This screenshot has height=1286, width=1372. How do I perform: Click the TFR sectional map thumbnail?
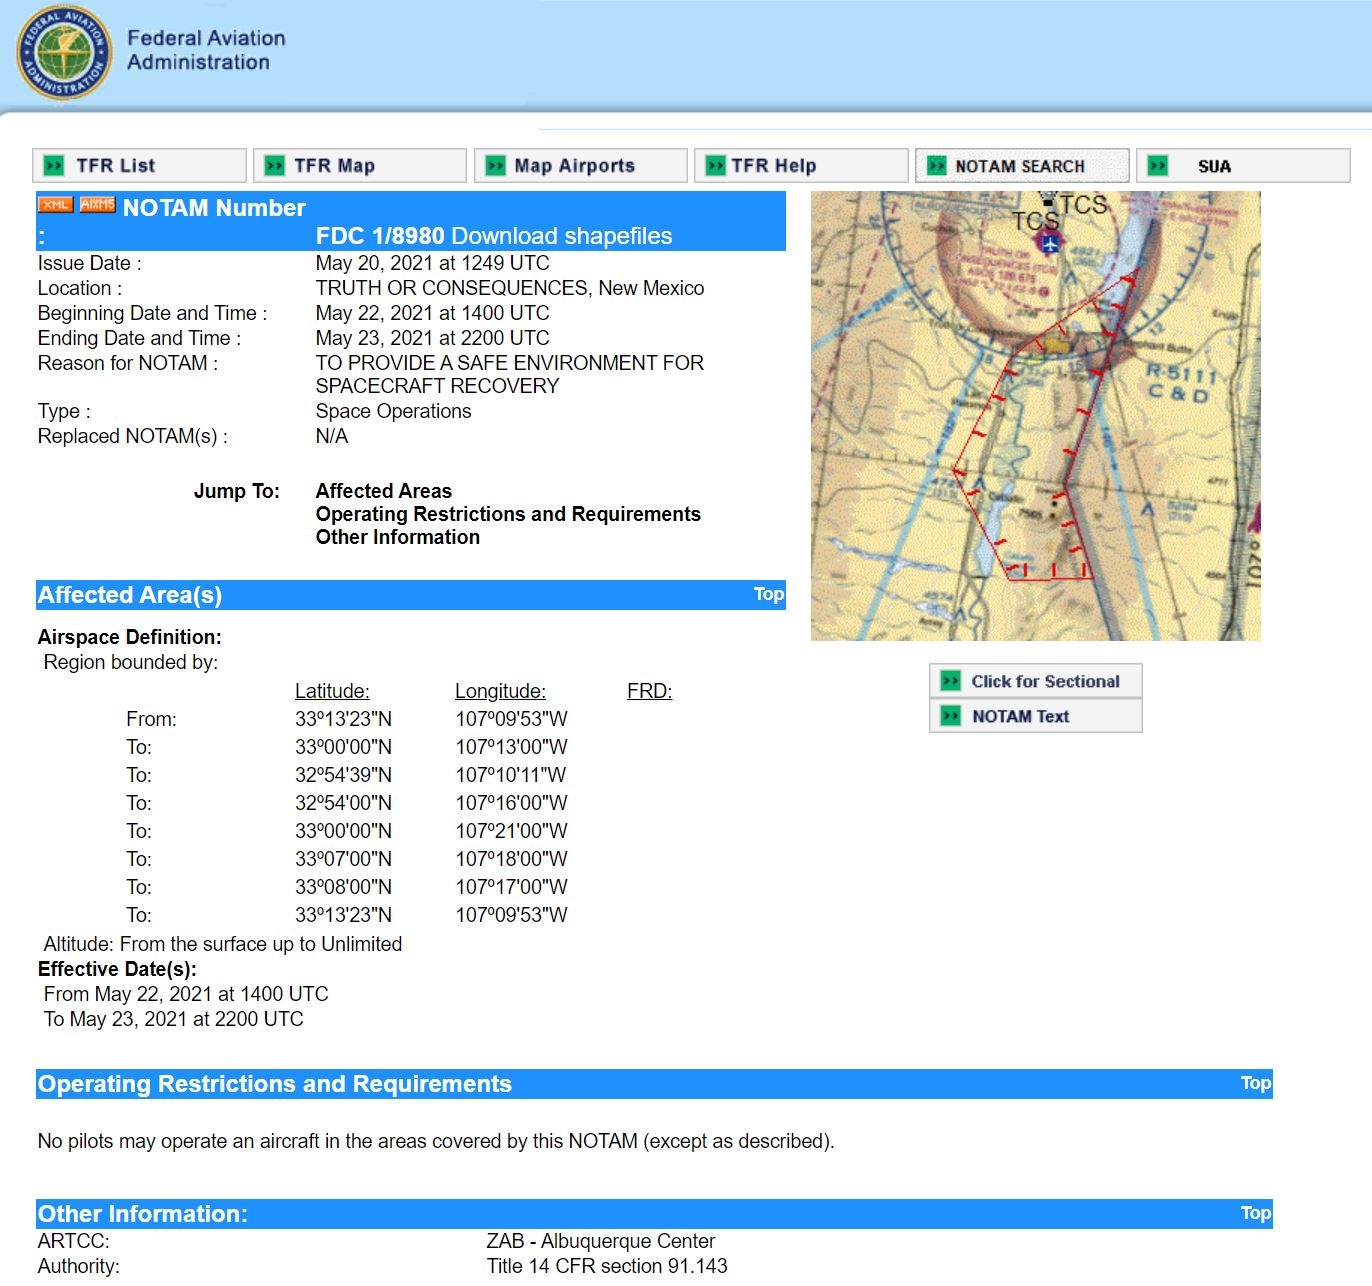coord(1036,416)
